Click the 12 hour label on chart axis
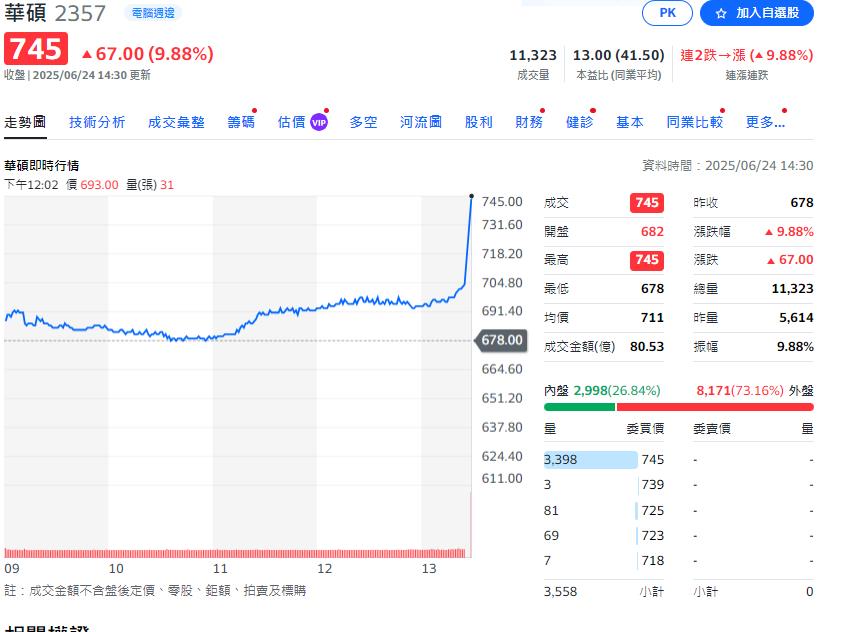This screenshot has height=632, width=841. coord(324,569)
